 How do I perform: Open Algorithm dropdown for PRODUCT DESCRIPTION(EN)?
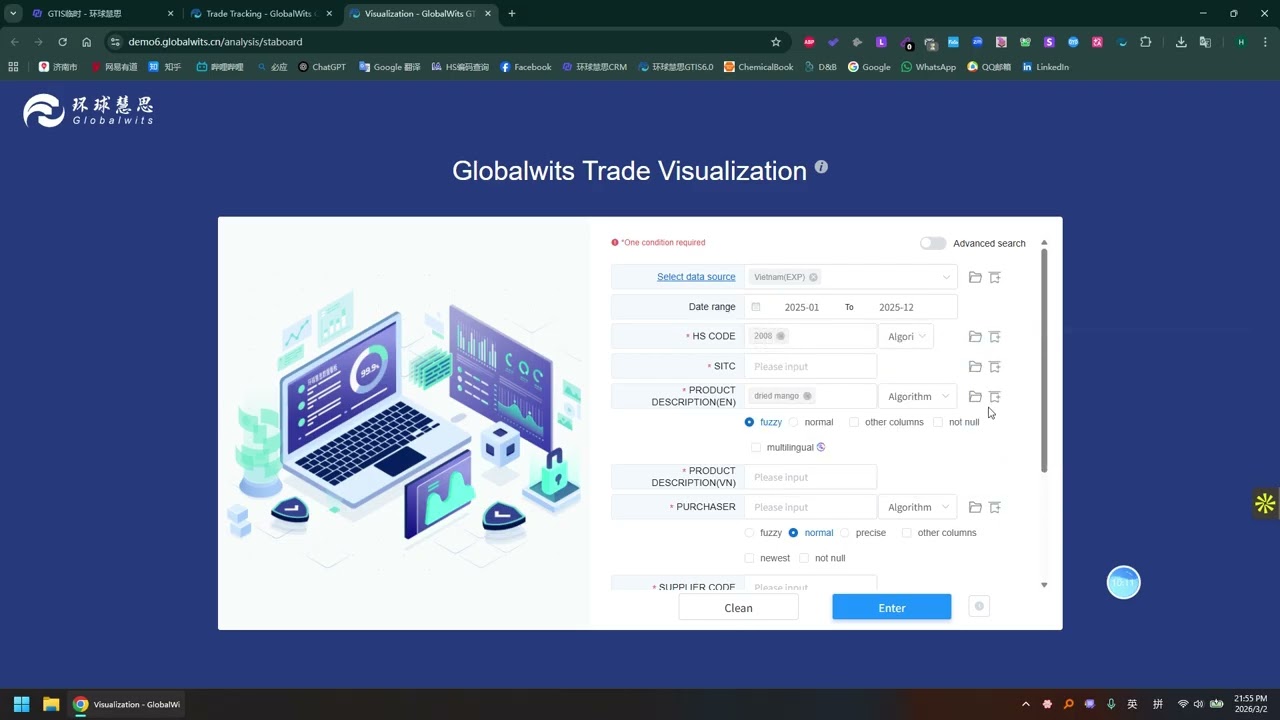point(917,396)
